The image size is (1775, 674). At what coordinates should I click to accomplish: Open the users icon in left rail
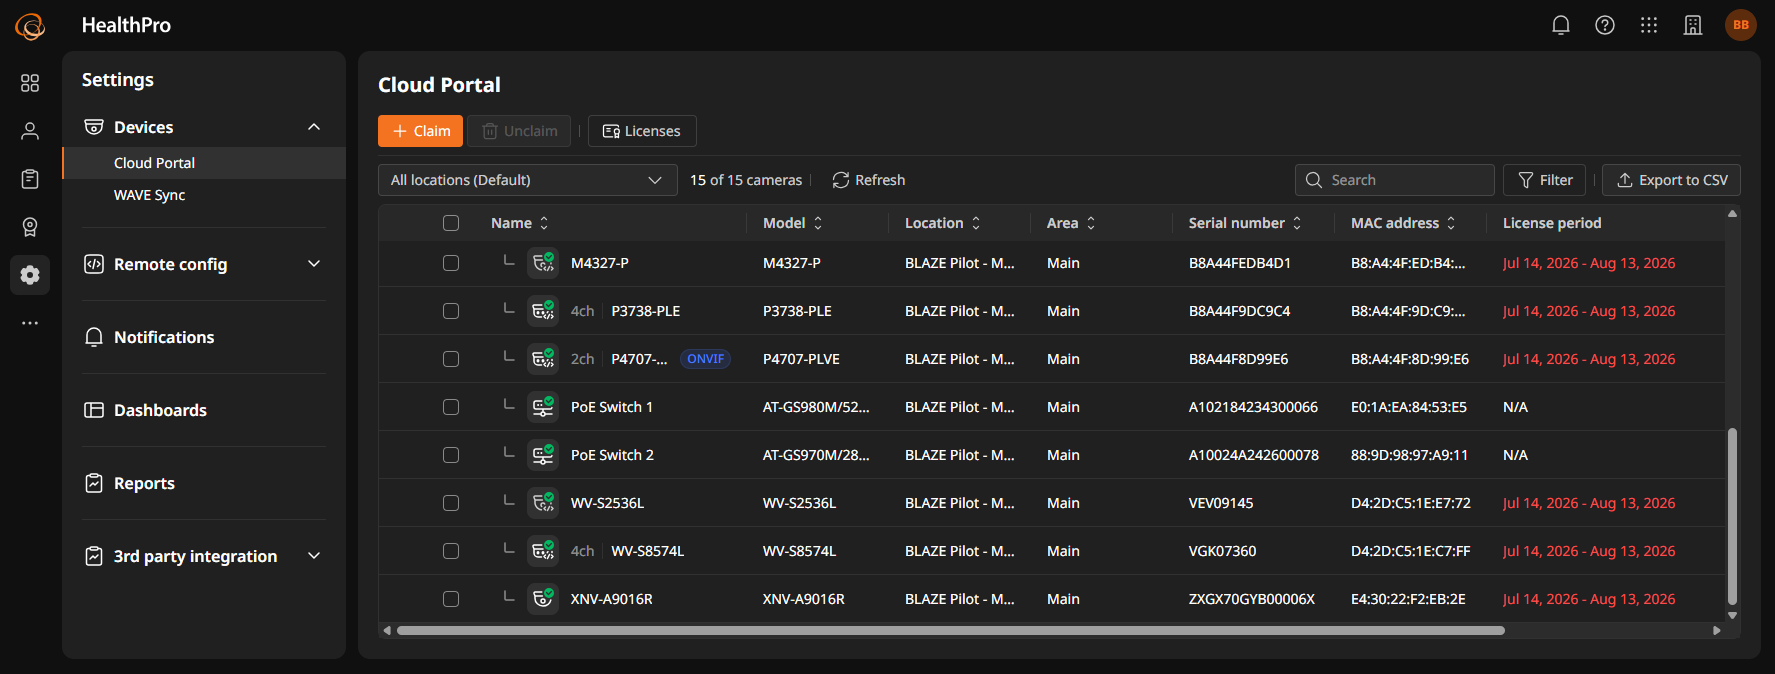[30, 131]
